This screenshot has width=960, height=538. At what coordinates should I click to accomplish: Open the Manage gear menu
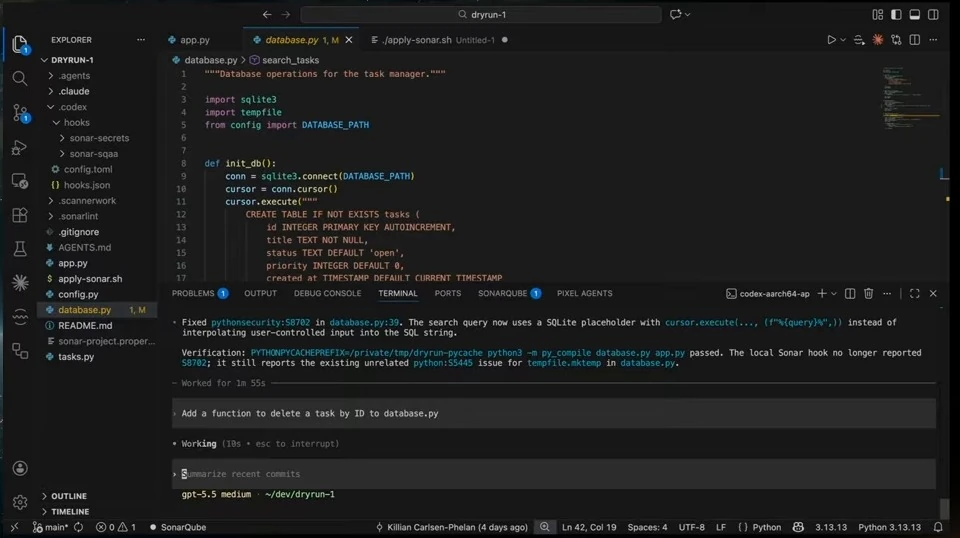(x=20, y=502)
